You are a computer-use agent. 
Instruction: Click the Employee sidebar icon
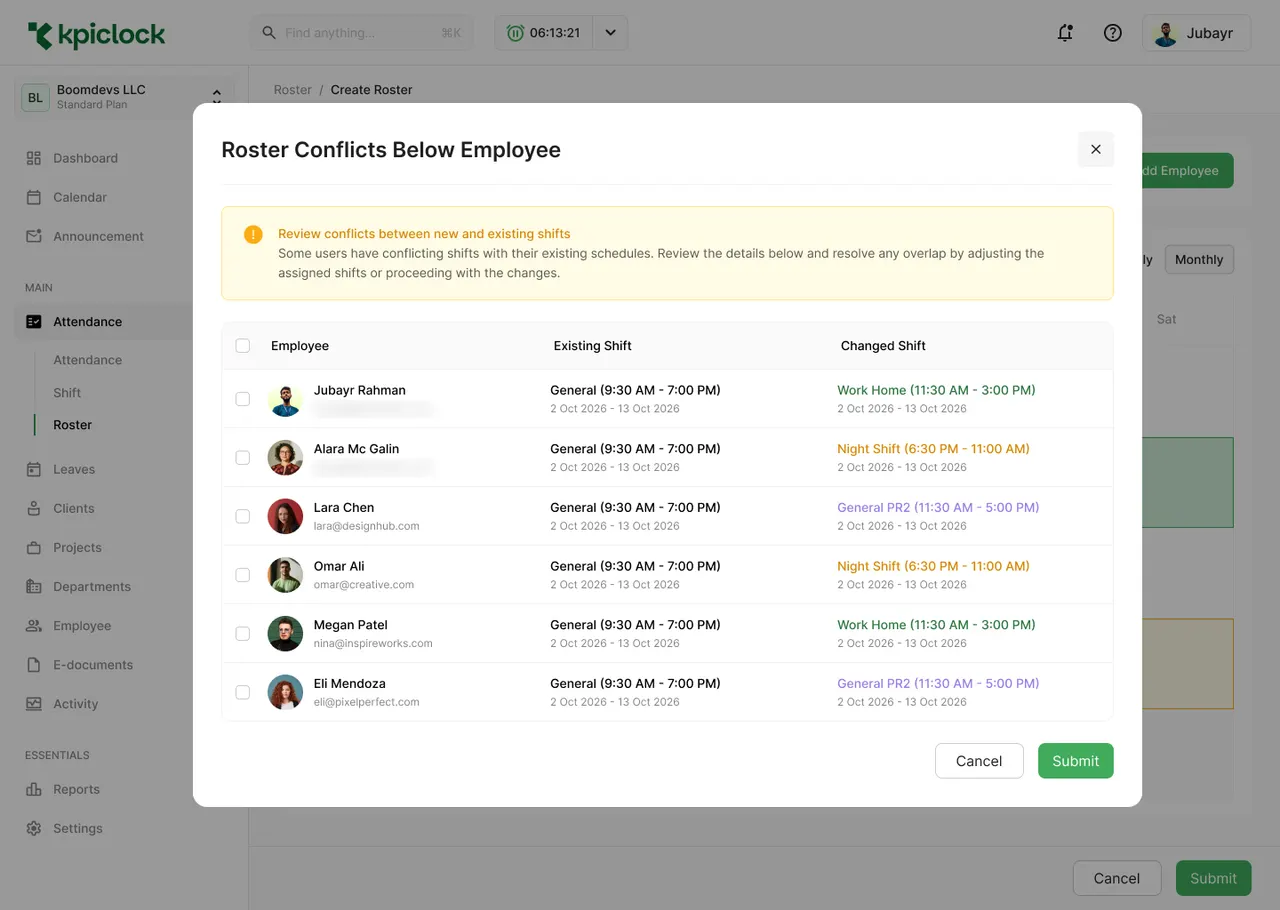pos(34,625)
